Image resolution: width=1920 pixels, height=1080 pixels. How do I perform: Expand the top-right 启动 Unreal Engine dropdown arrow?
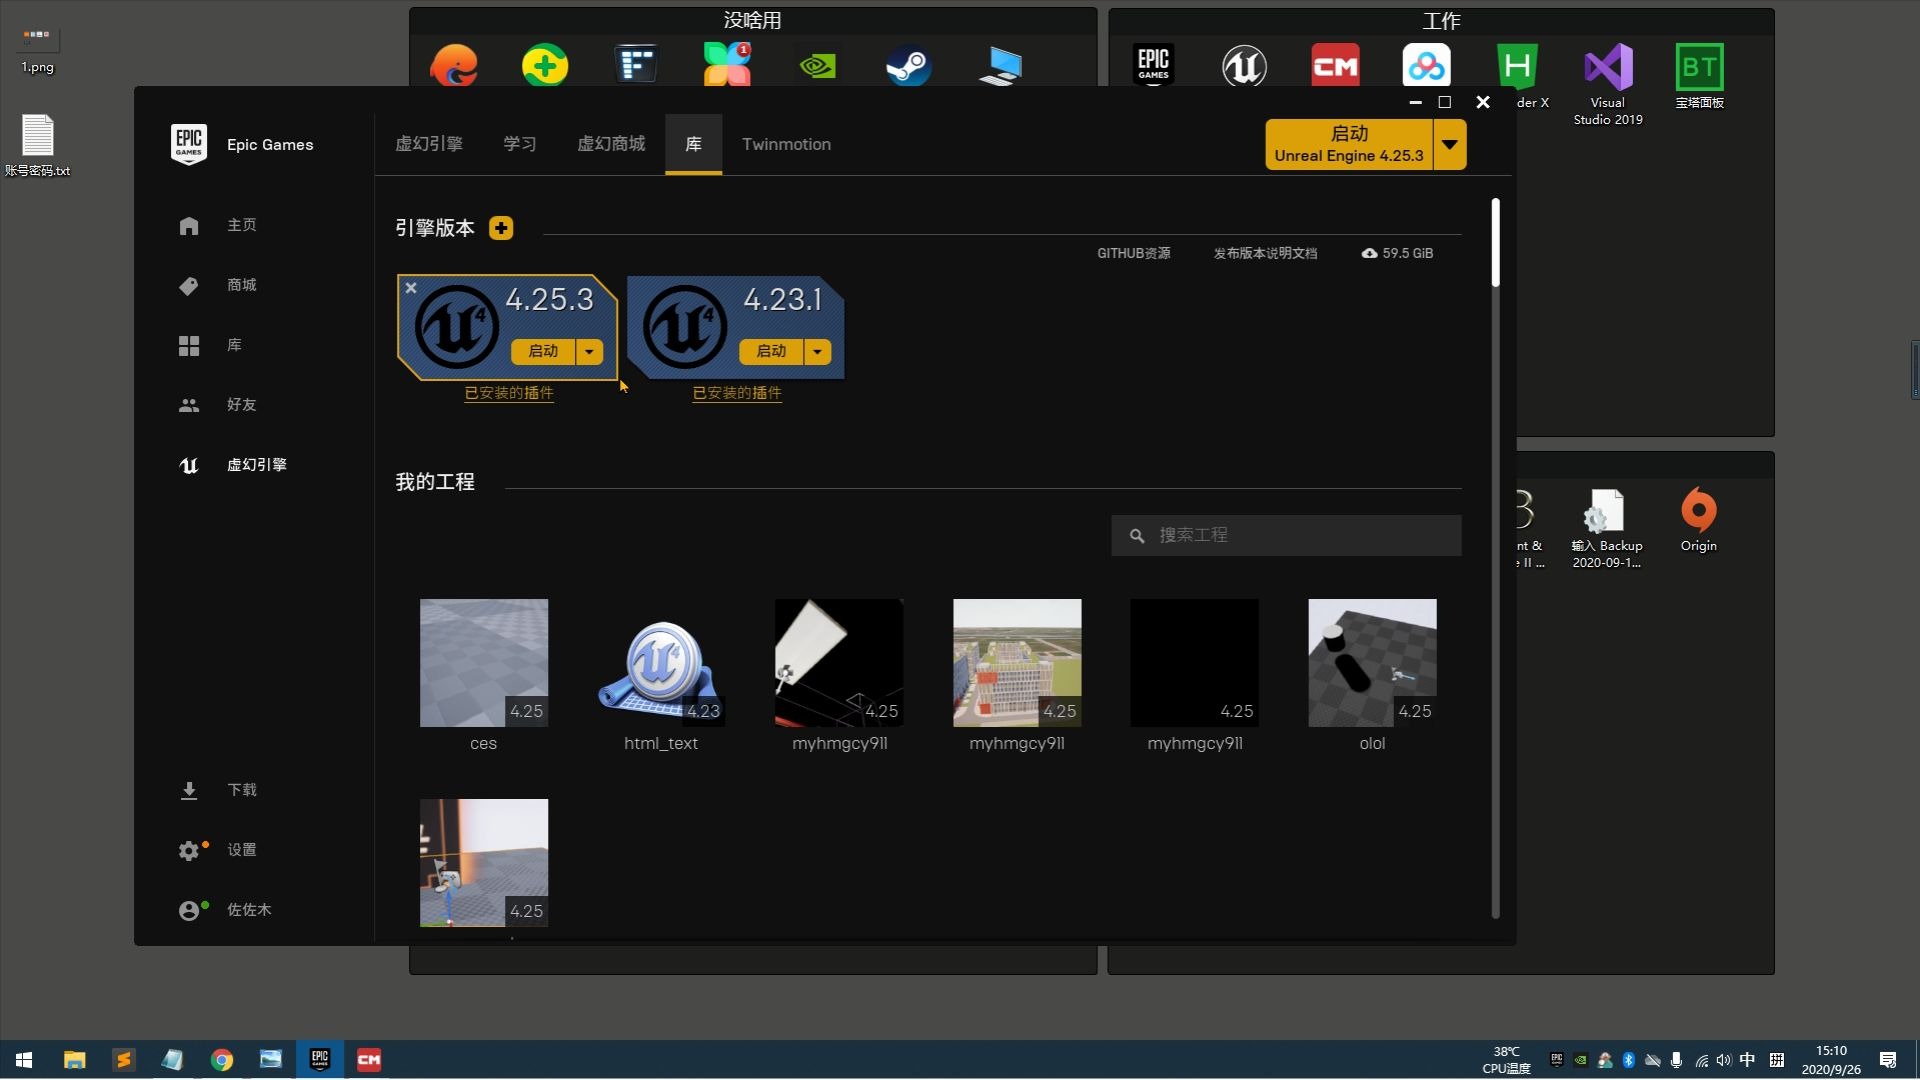point(1450,145)
